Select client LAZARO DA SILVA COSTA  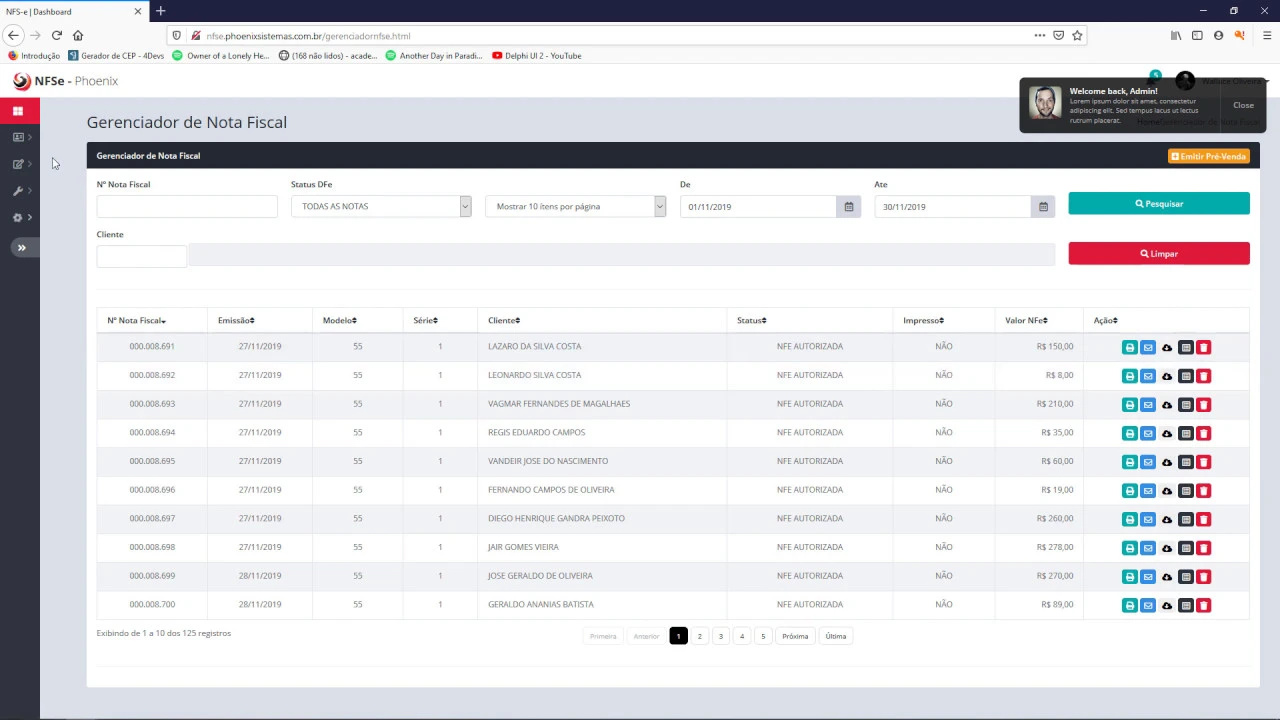[534, 346]
